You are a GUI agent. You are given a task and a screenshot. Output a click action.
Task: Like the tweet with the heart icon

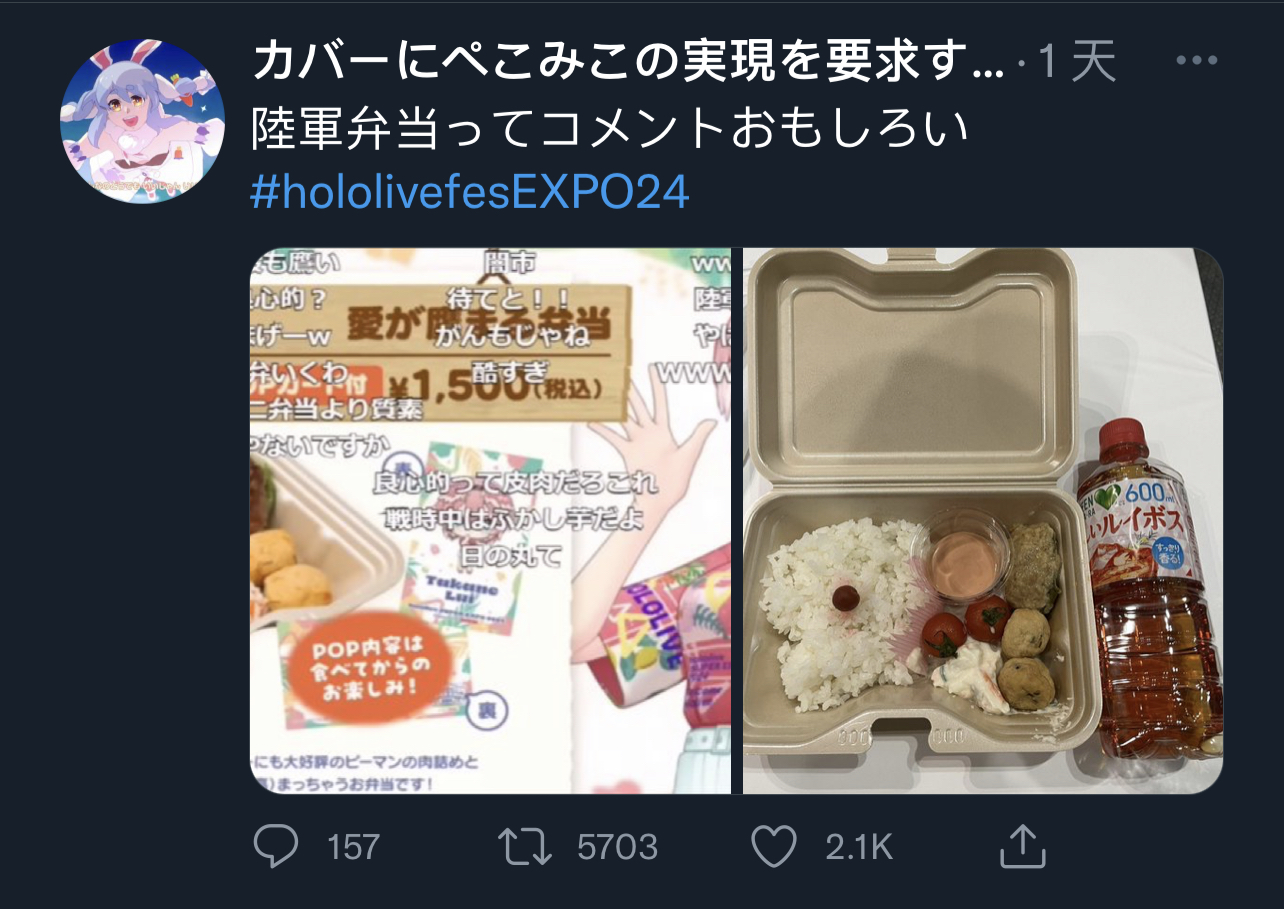coord(772,847)
